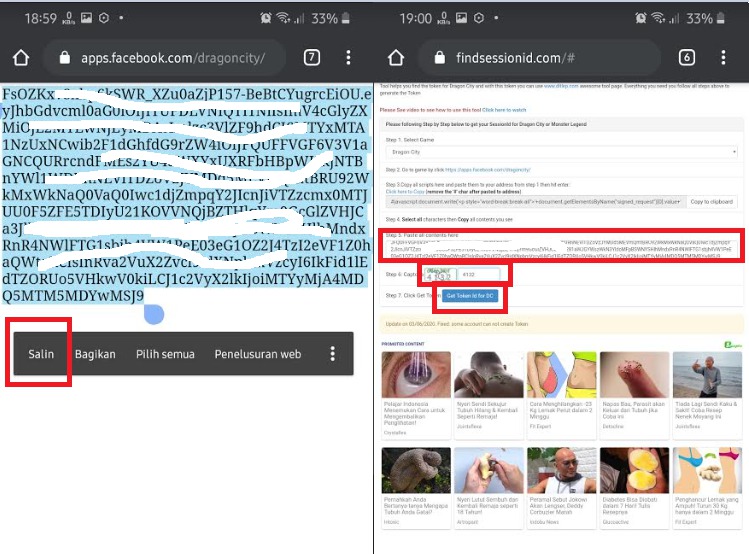Image resolution: width=749 pixels, height=554 pixels.
Task: Open the Peramal Sebut Jokowi ad thumbnail
Action: pos(561,470)
